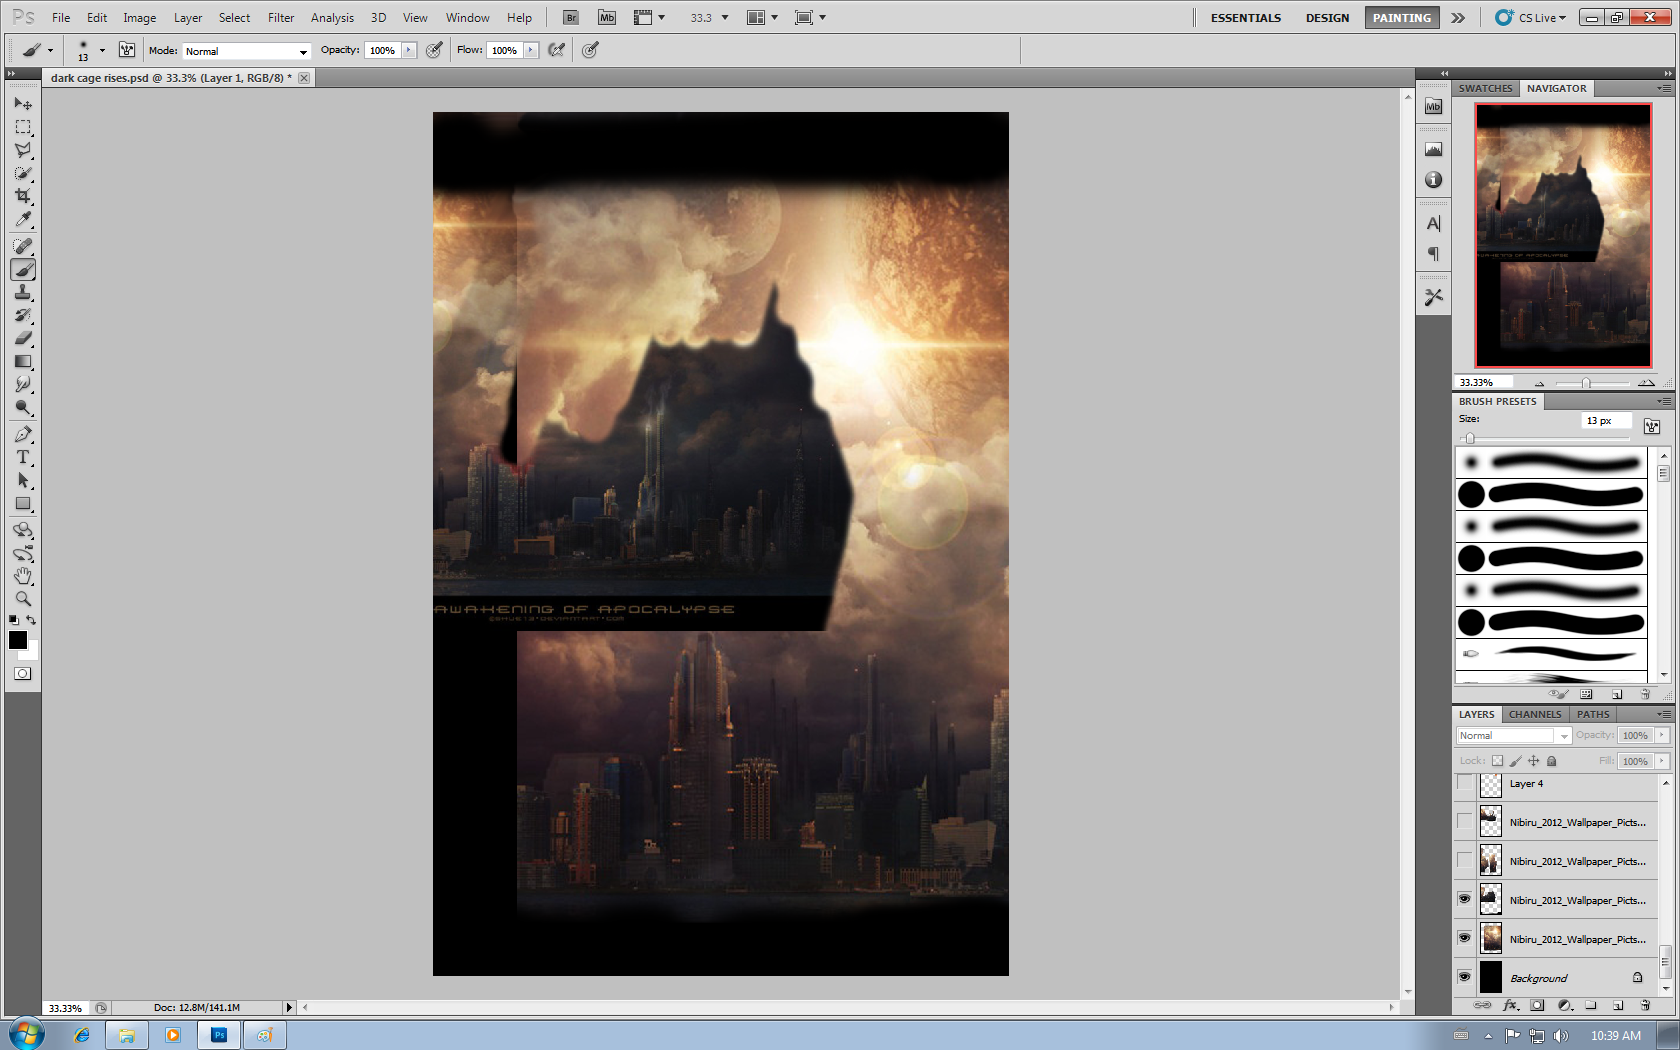Select the Hand tool
The height and width of the screenshot is (1050, 1680).
[23, 576]
